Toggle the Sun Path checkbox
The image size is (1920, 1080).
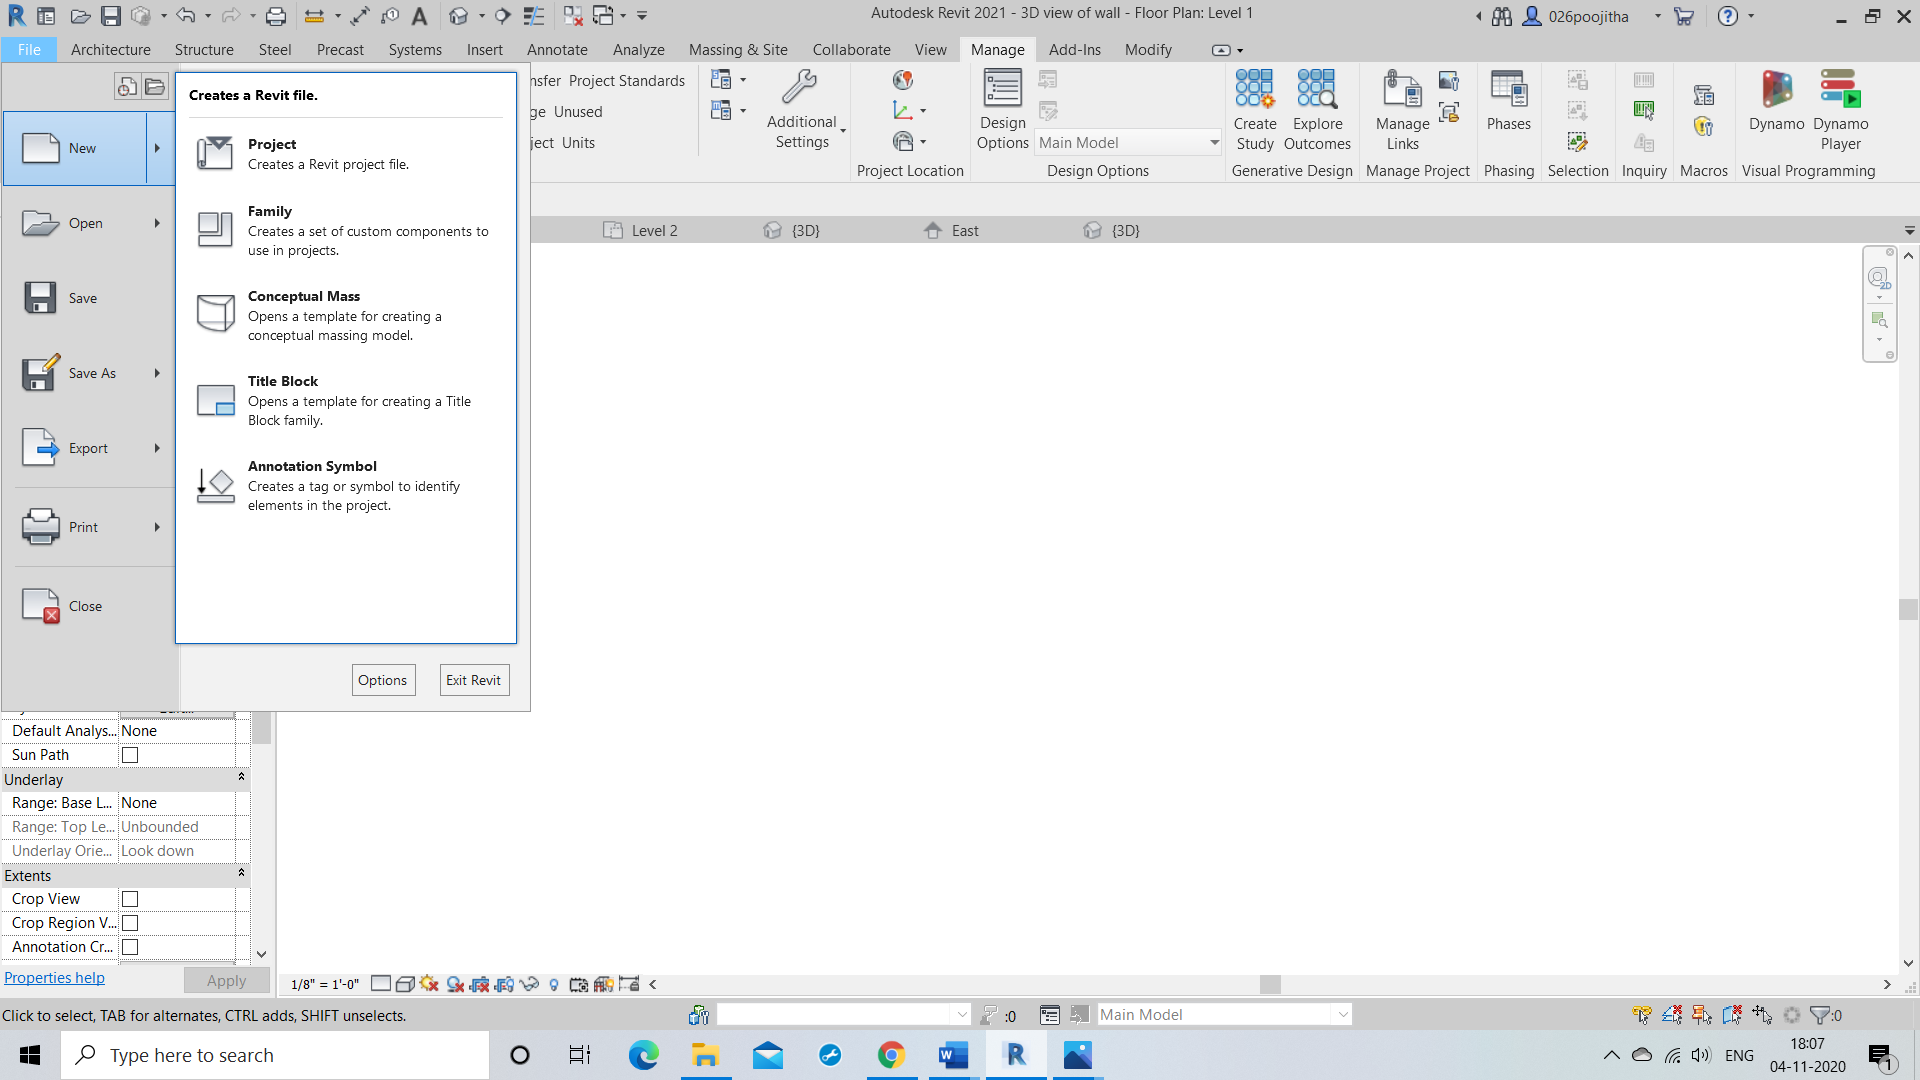(x=129, y=754)
